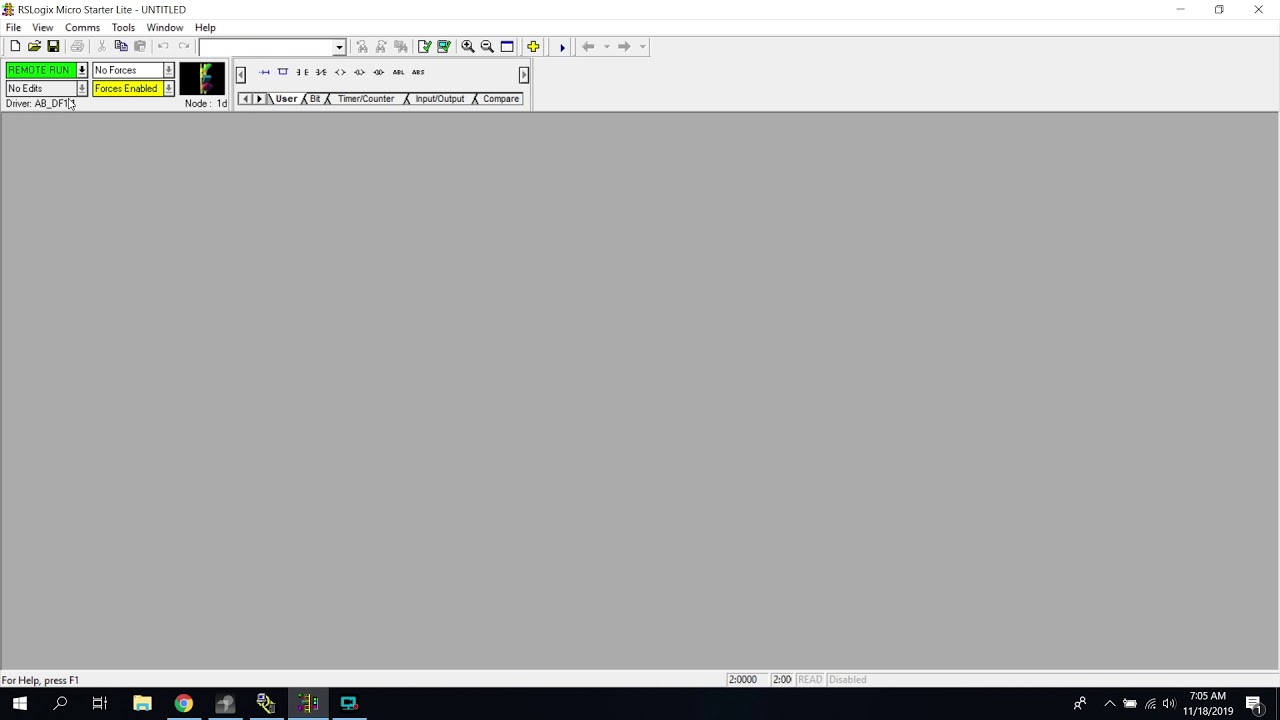Insert an Examine If Closed contact
This screenshot has height=720, width=1280.
[302, 72]
